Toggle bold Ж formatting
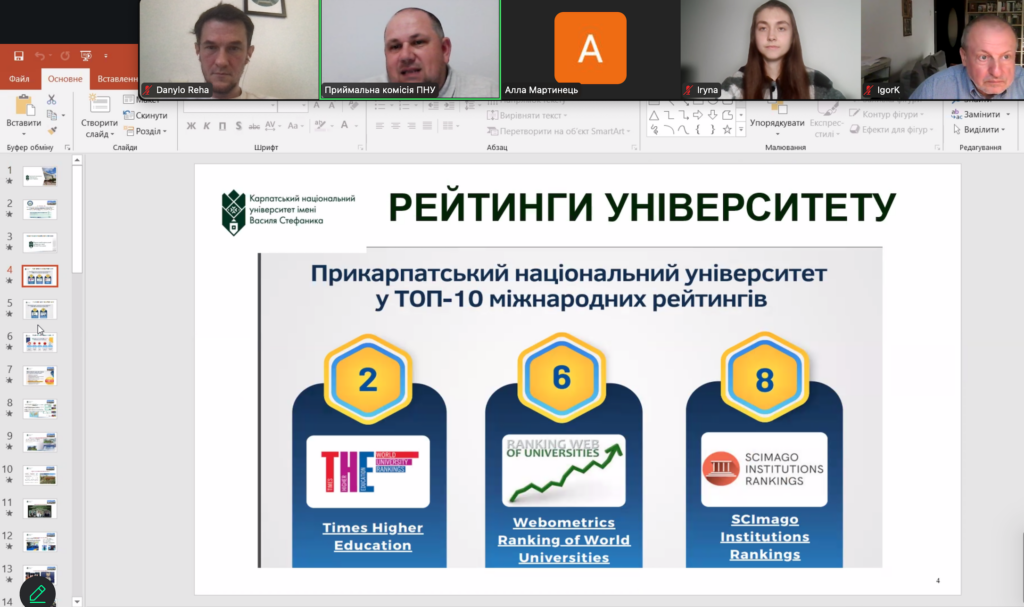 [x=191, y=126]
